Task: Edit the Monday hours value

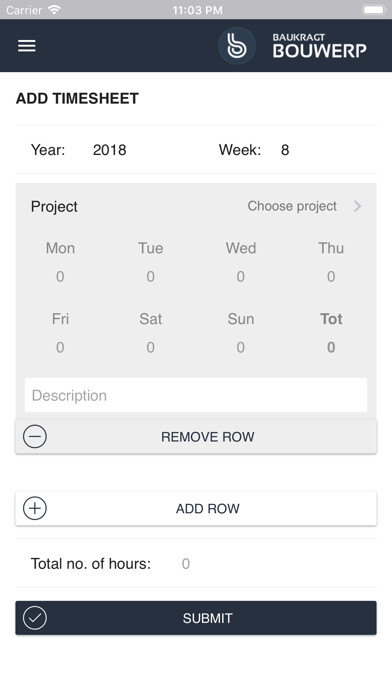Action: (60, 277)
